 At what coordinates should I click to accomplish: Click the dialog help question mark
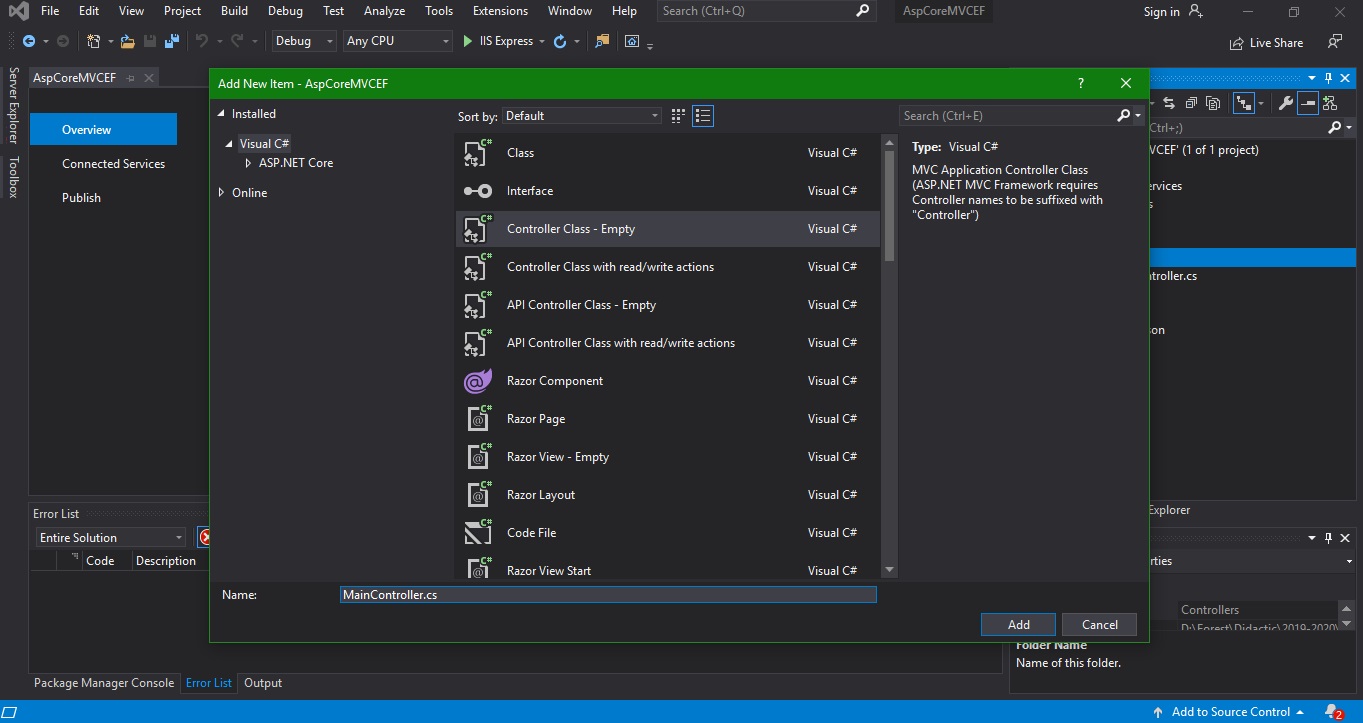(1081, 84)
